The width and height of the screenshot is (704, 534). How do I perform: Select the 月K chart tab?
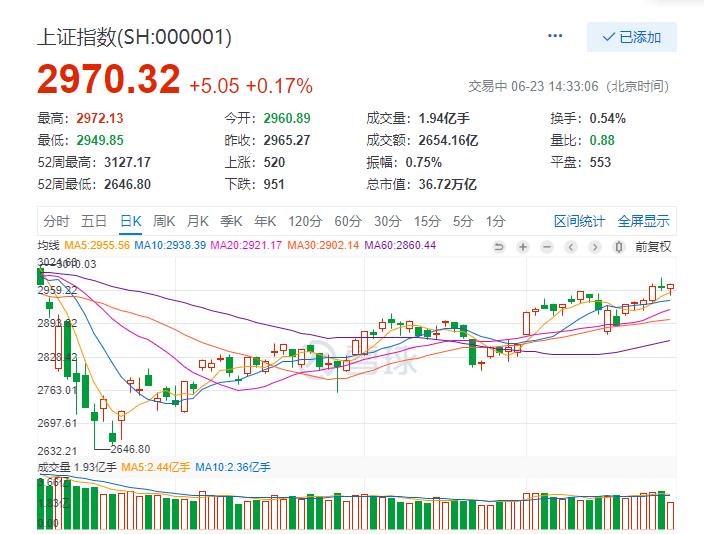[198, 221]
